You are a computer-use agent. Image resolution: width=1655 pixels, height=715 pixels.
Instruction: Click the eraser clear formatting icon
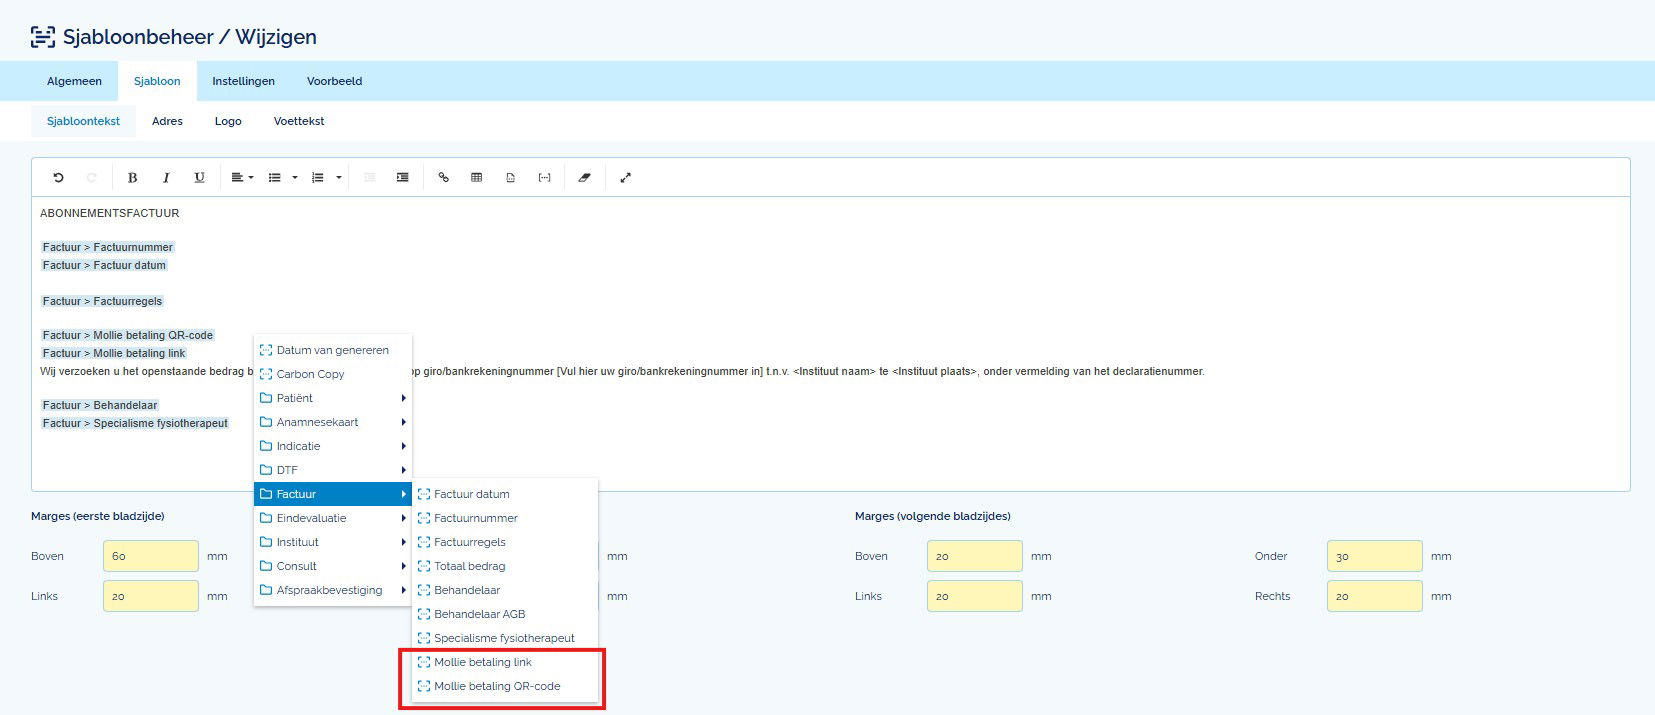point(585,178)
